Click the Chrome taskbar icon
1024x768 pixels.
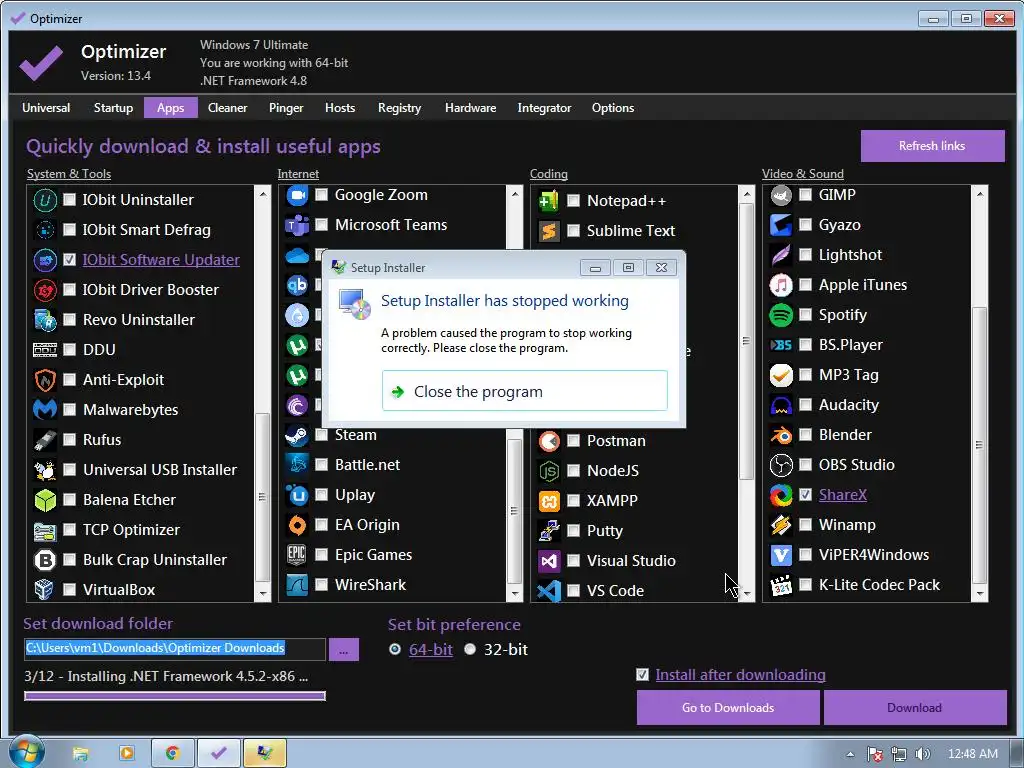pos(173,753)
